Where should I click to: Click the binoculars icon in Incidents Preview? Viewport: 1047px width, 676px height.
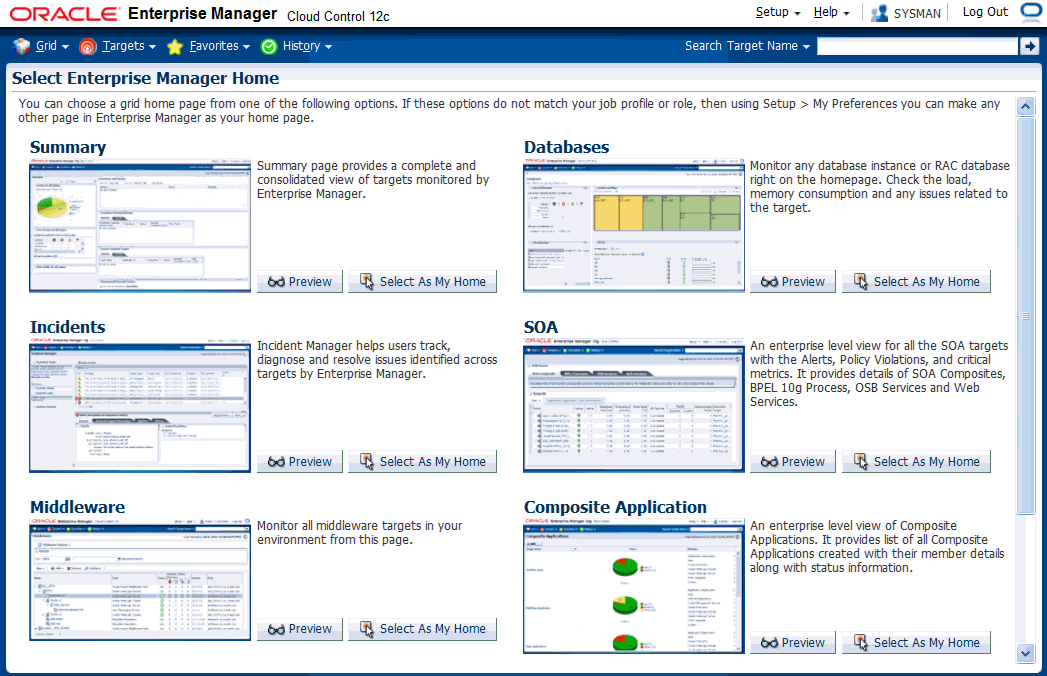276,462
